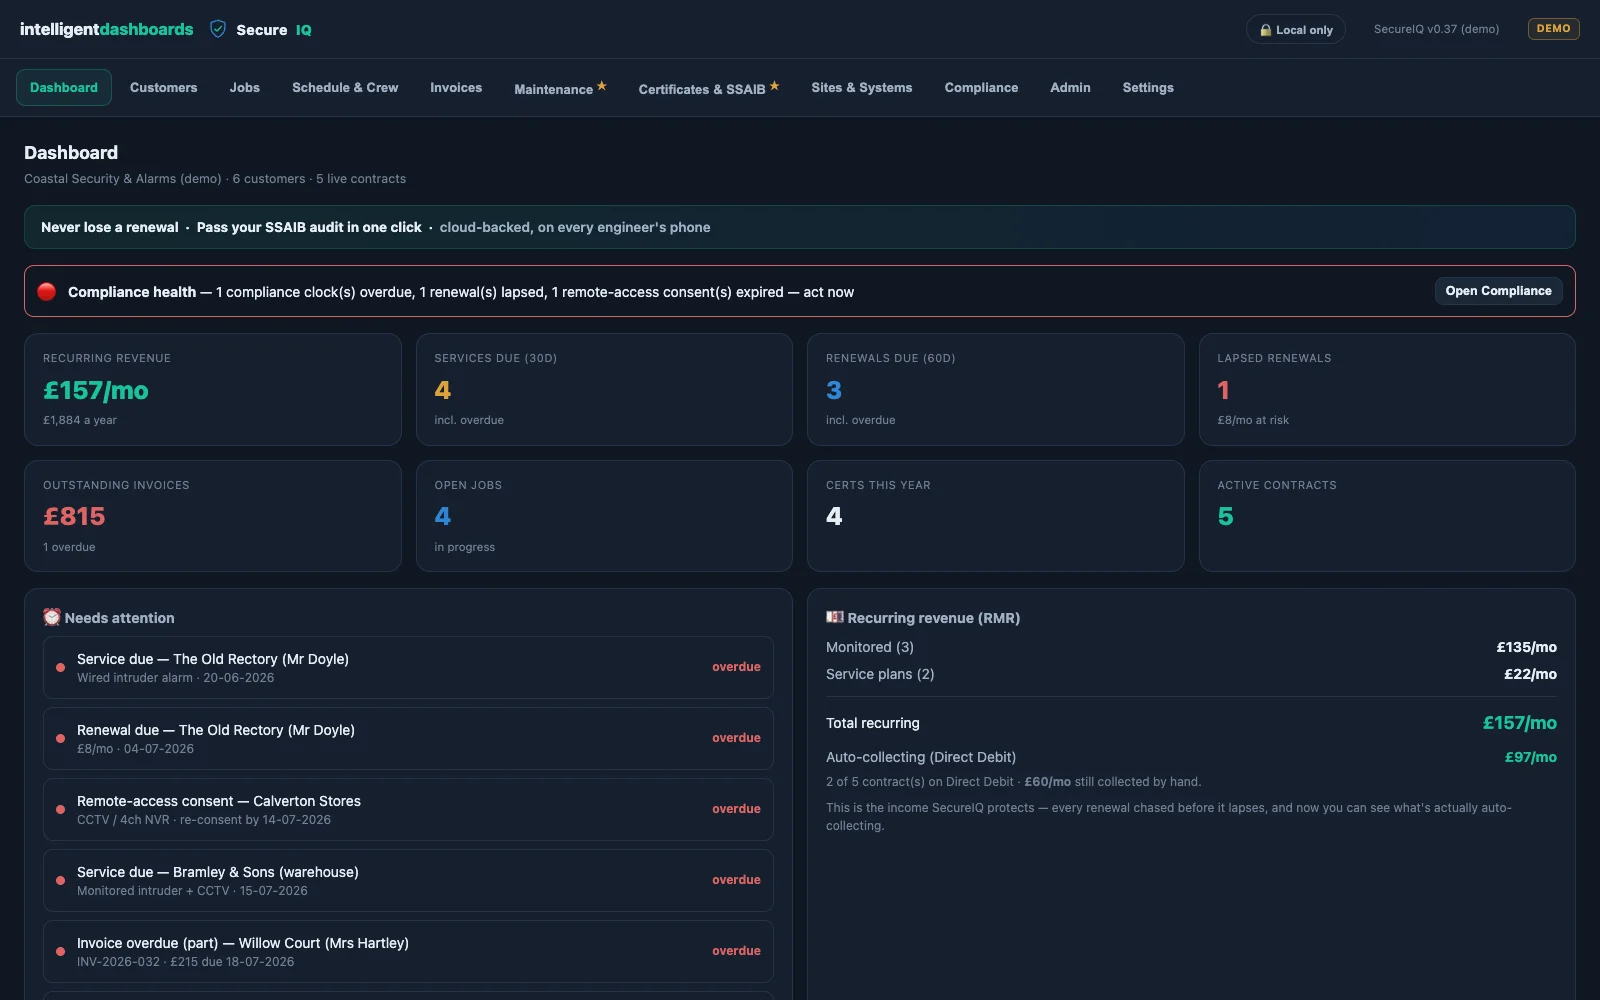Click the Total recurring label
This screenshot has height=1000, width=1600.
pos(872,723)
